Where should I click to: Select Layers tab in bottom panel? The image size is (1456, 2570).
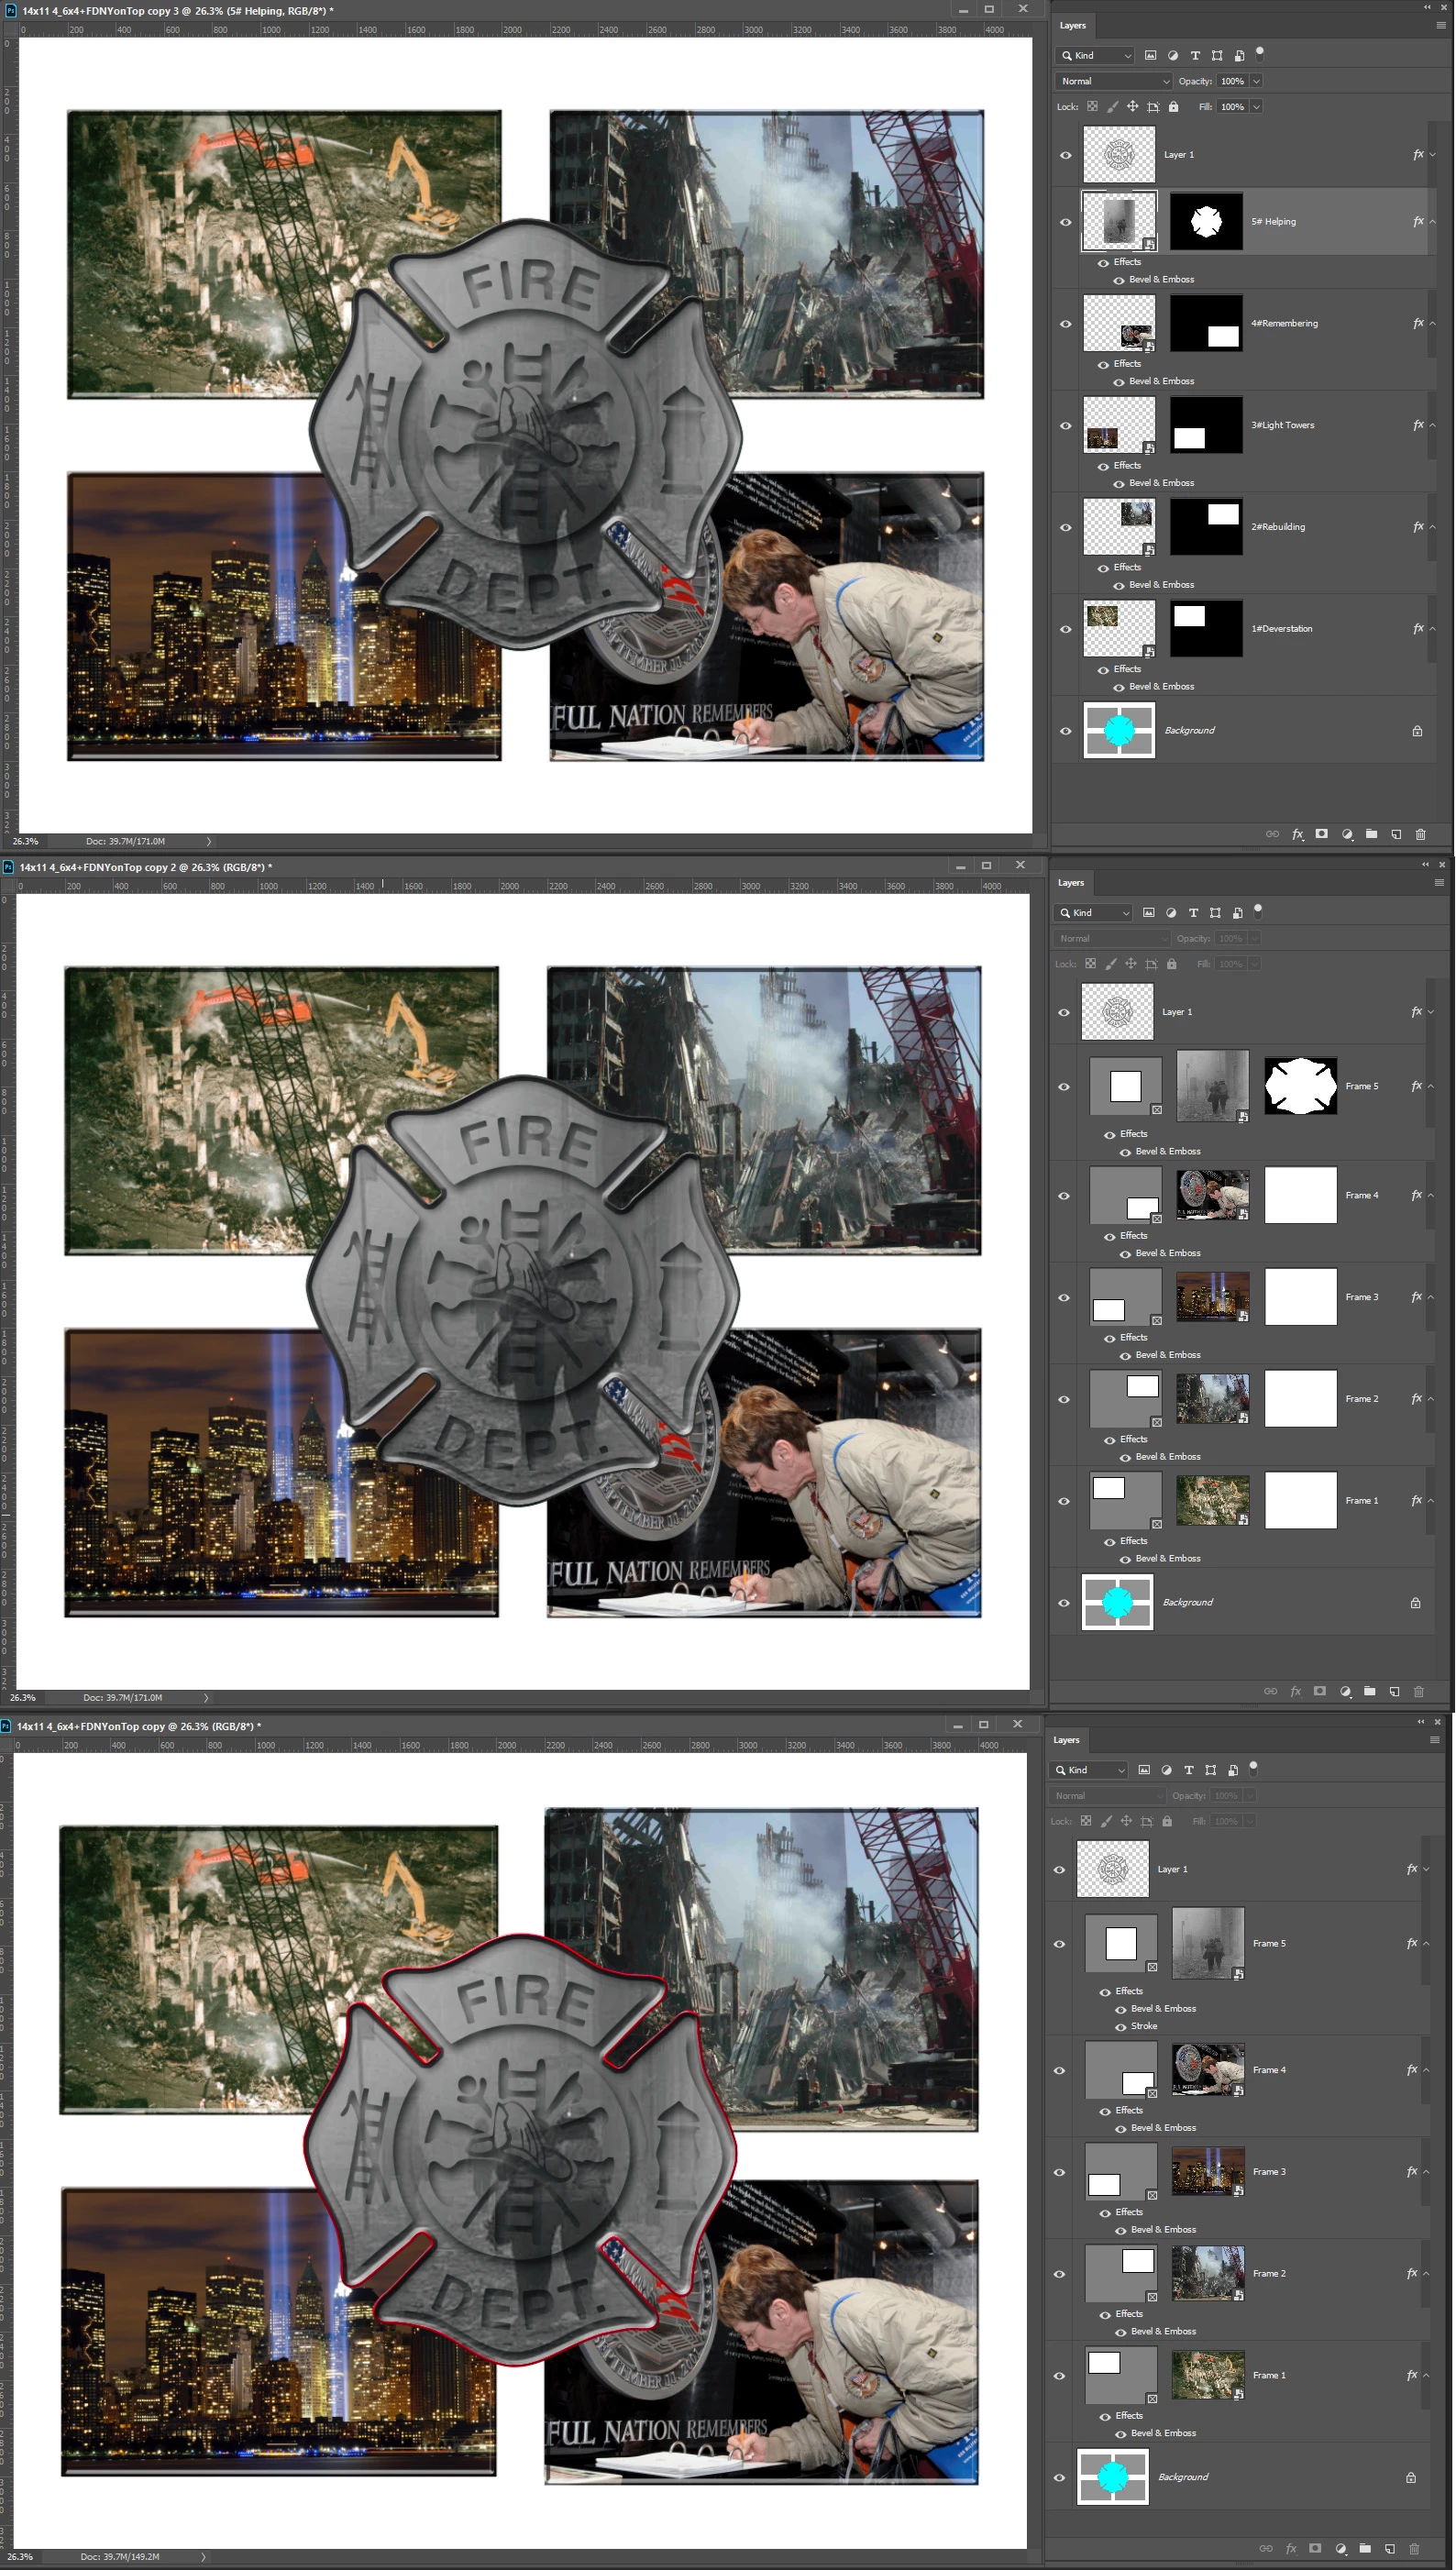1067,1740
